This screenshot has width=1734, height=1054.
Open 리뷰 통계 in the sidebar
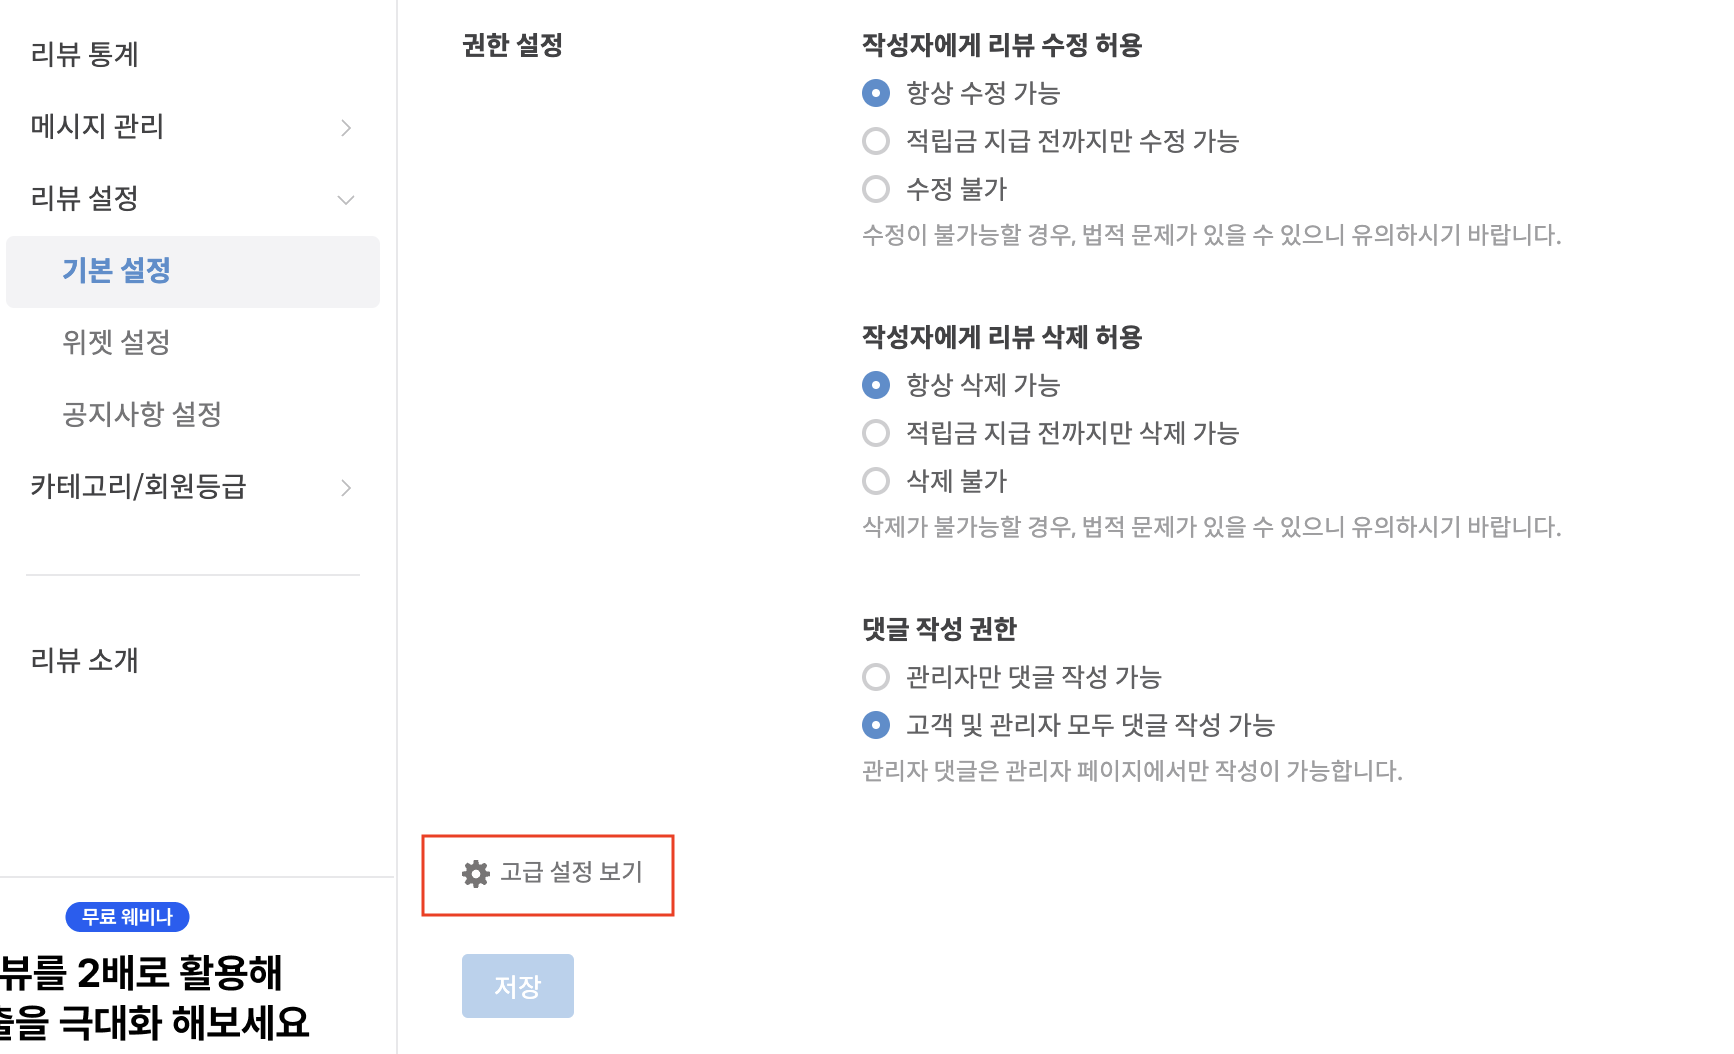[85, 54]
